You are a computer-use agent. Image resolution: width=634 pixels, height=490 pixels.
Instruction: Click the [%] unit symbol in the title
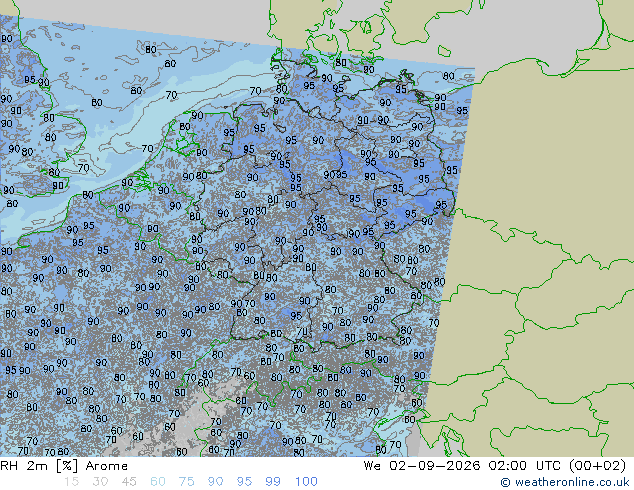[67, 466]
